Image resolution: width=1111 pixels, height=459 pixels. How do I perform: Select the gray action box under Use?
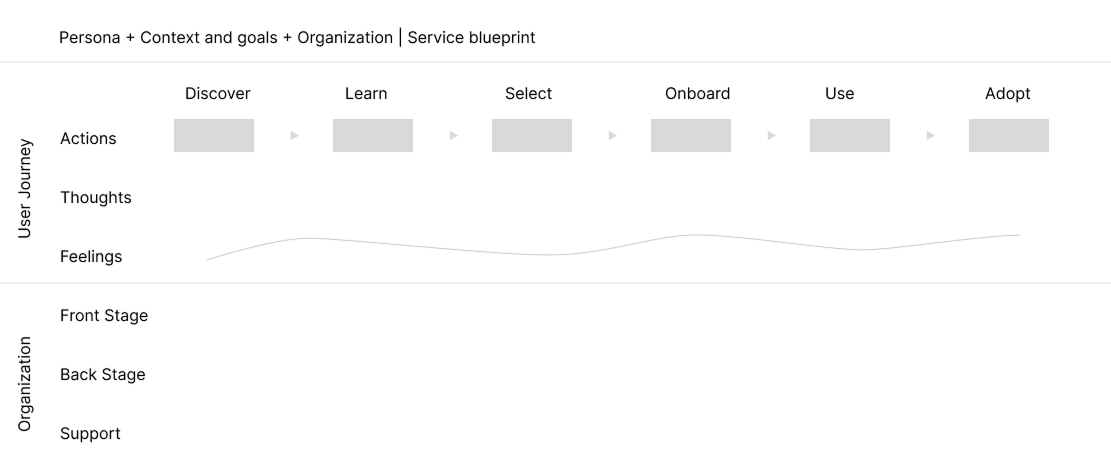click(850, 135)
